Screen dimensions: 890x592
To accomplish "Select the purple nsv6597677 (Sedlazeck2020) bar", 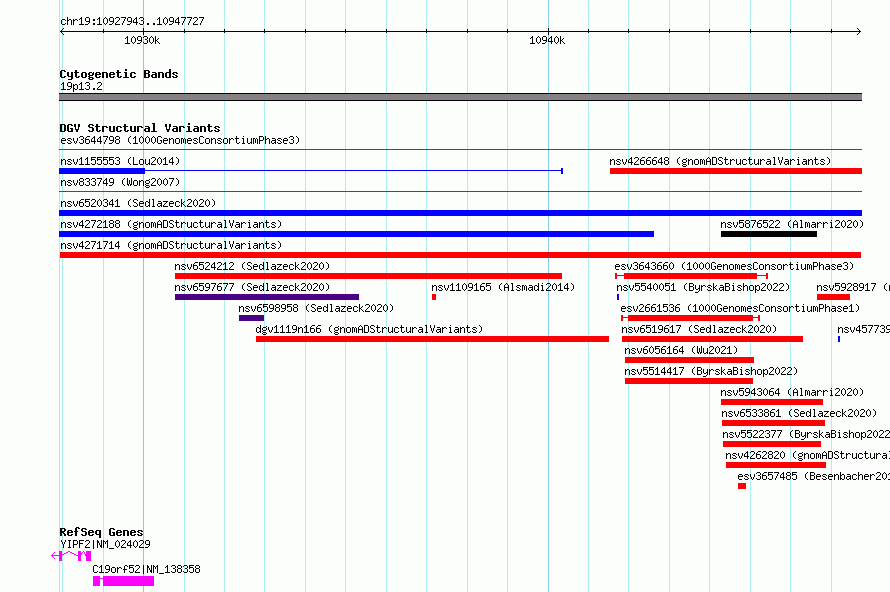I will 267,297.
